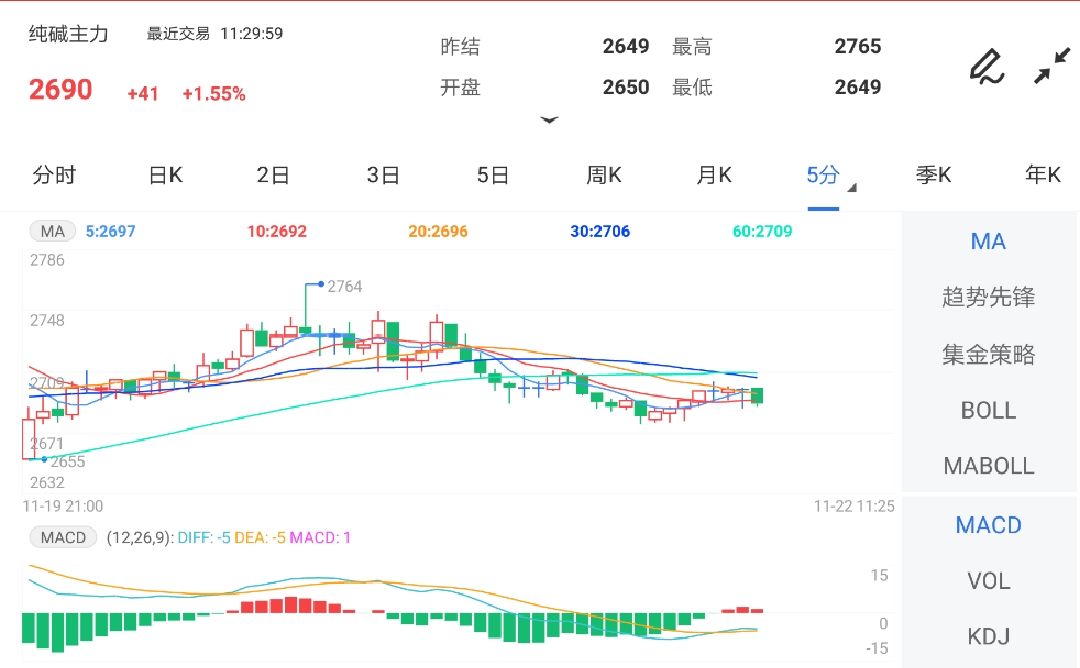Tap the 开盘 value 2650

click(x=625, y=87)
